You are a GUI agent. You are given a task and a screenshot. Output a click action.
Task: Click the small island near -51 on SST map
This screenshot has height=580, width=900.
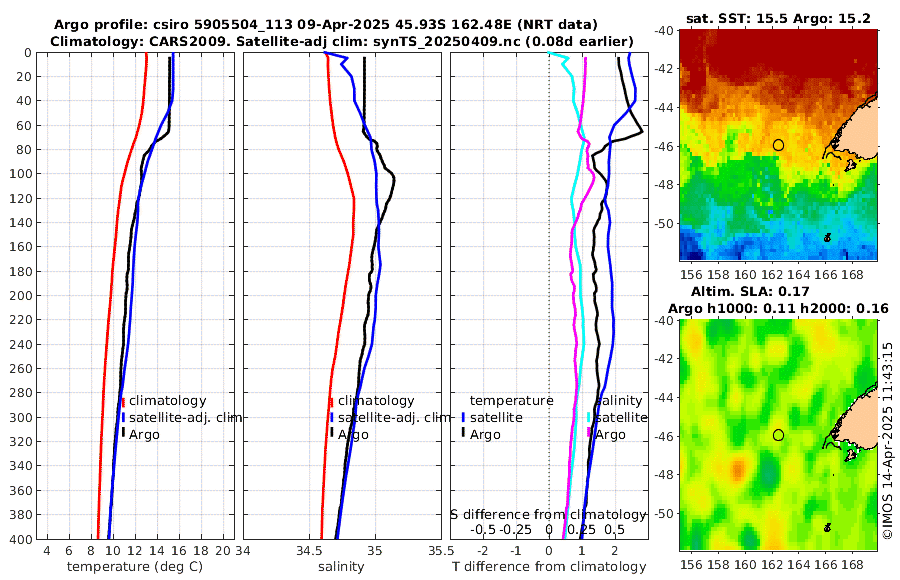(827, 237)
